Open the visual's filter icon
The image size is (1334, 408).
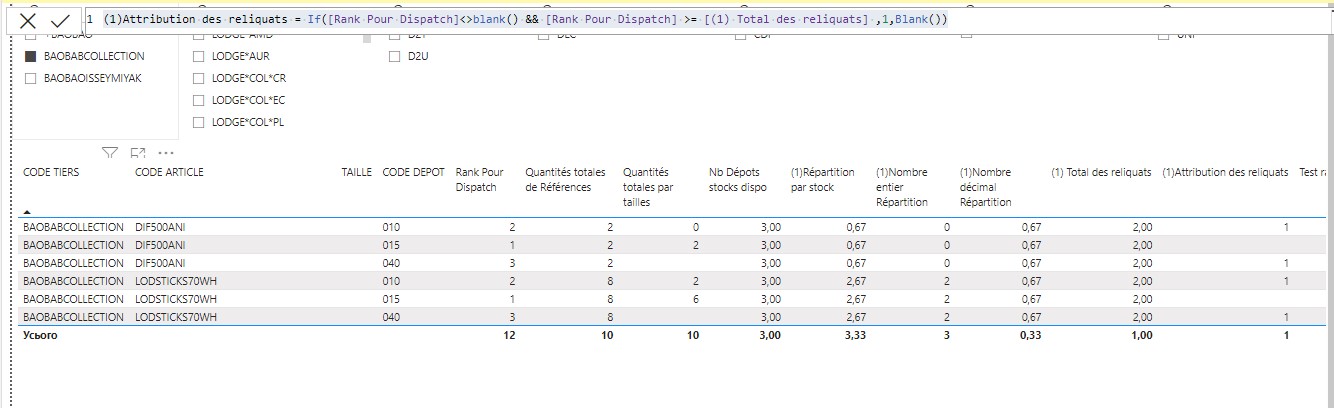[x=111, y=153]
